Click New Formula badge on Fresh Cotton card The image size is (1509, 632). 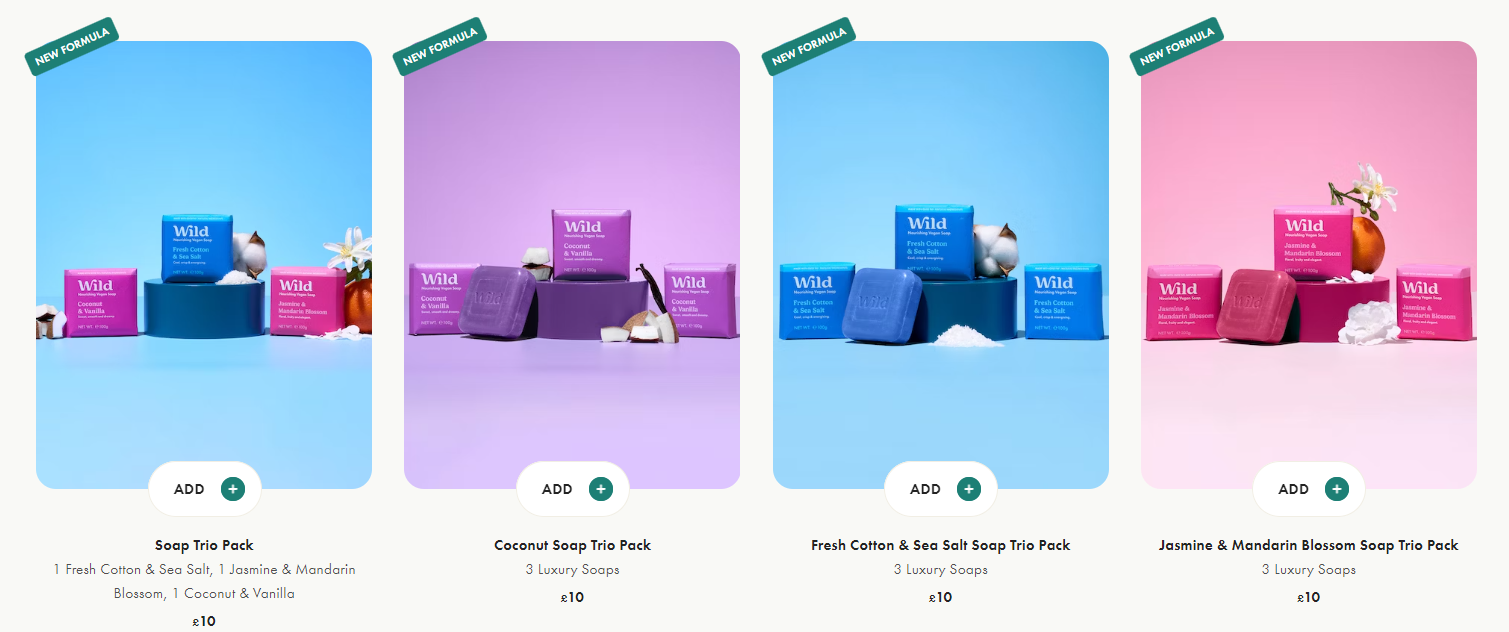pos(809,46)
